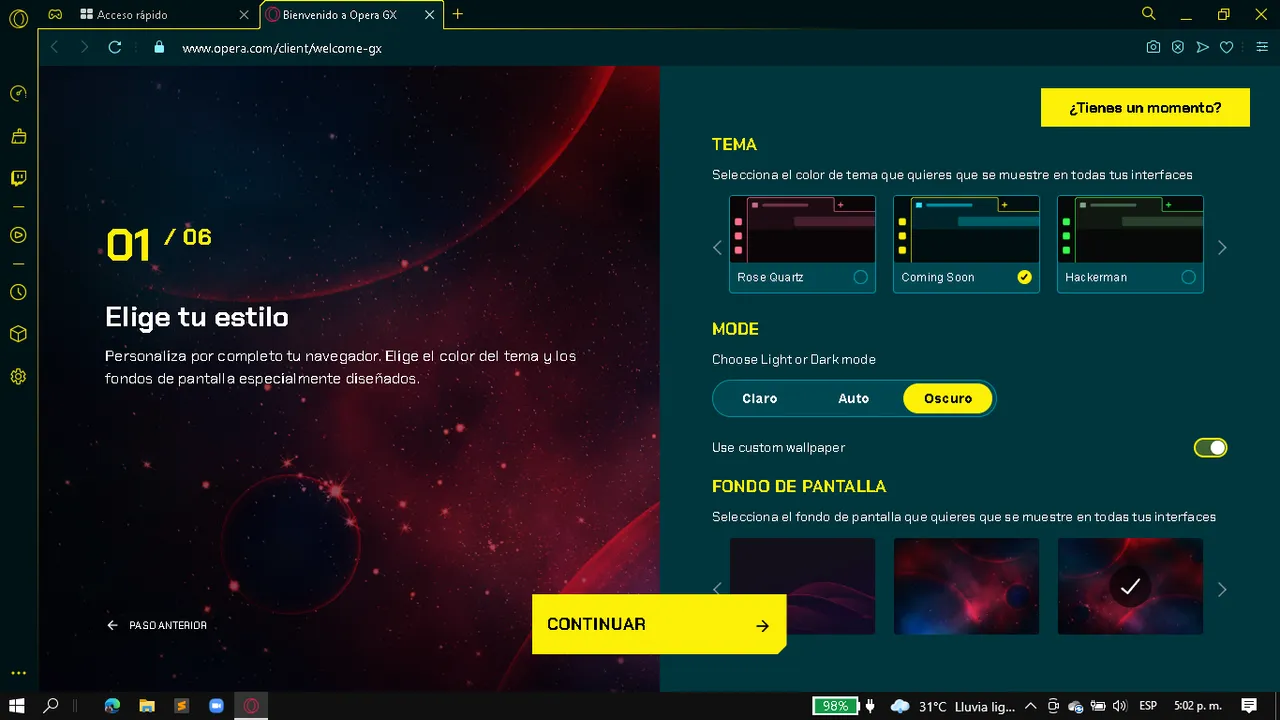Click Hackerman theme preview card

1130,244
